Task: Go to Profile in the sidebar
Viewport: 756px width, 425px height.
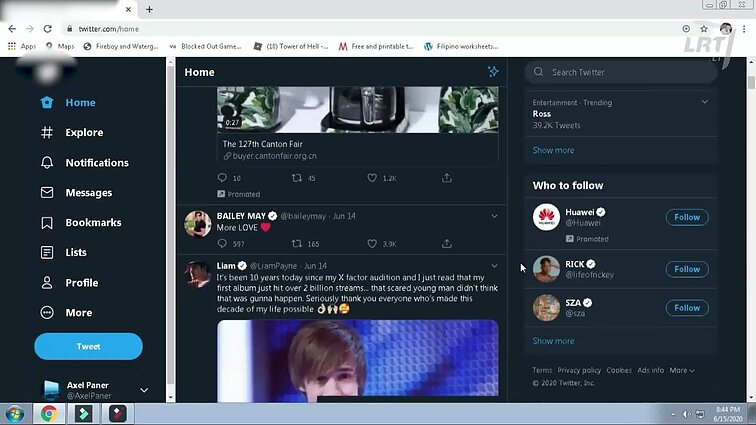Action: coord(69,283)
